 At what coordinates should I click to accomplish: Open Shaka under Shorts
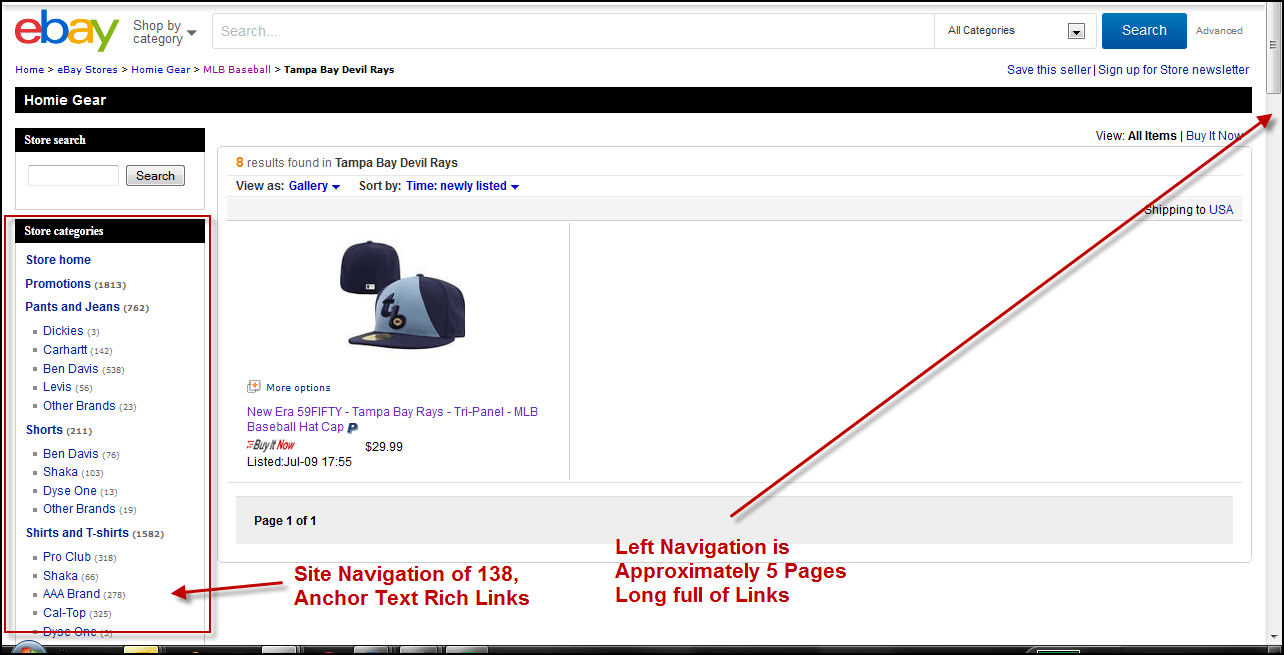[x=60, y=472]
